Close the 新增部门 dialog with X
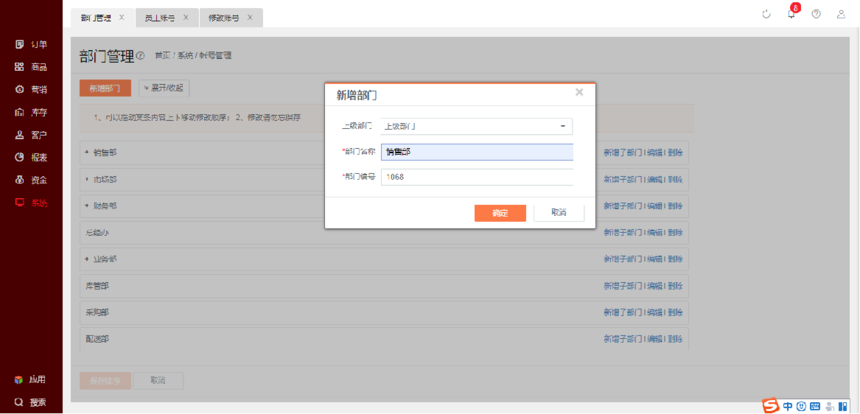The width and height of the screenshot is (860, 414). click(579, 92)
